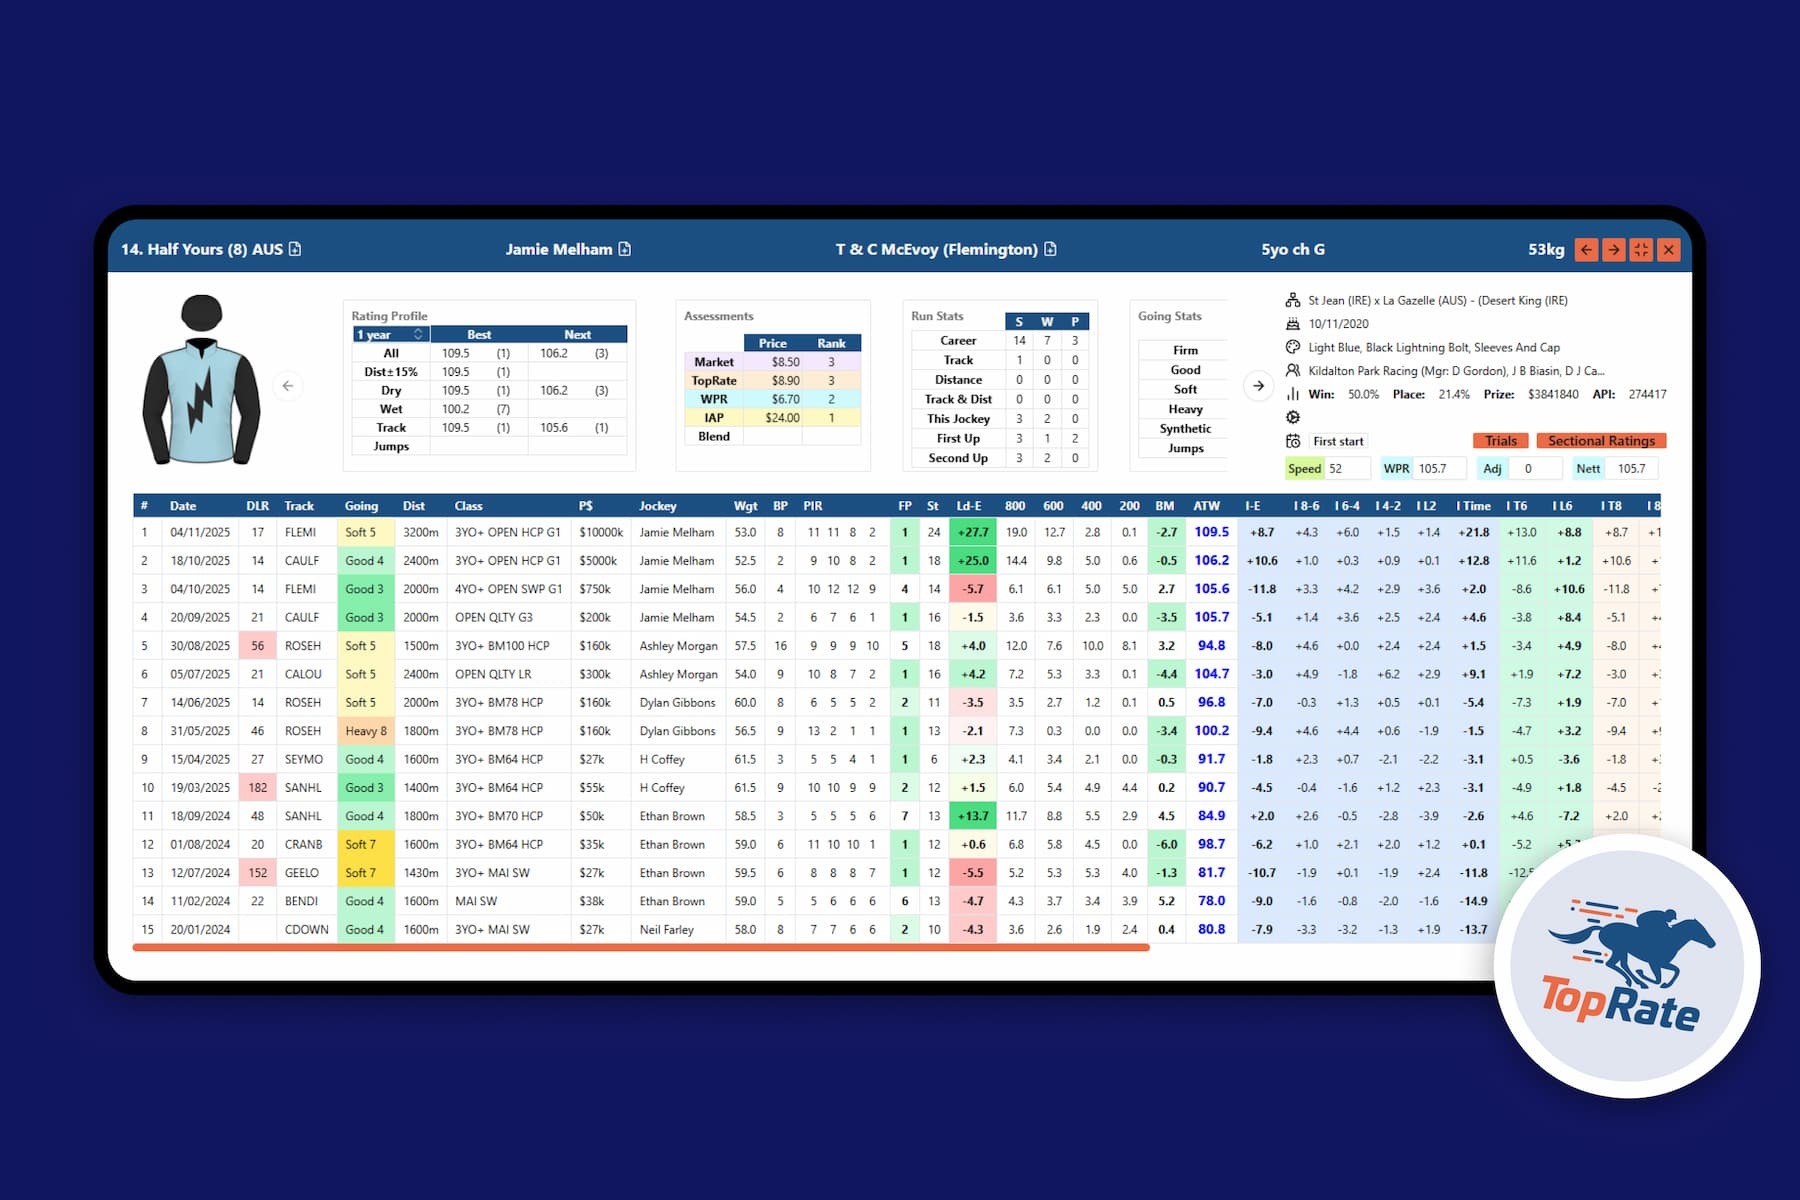This screenshot has height=1200, width=1800.
Task: Click the ATW column header
Action: click(1207, 506)
